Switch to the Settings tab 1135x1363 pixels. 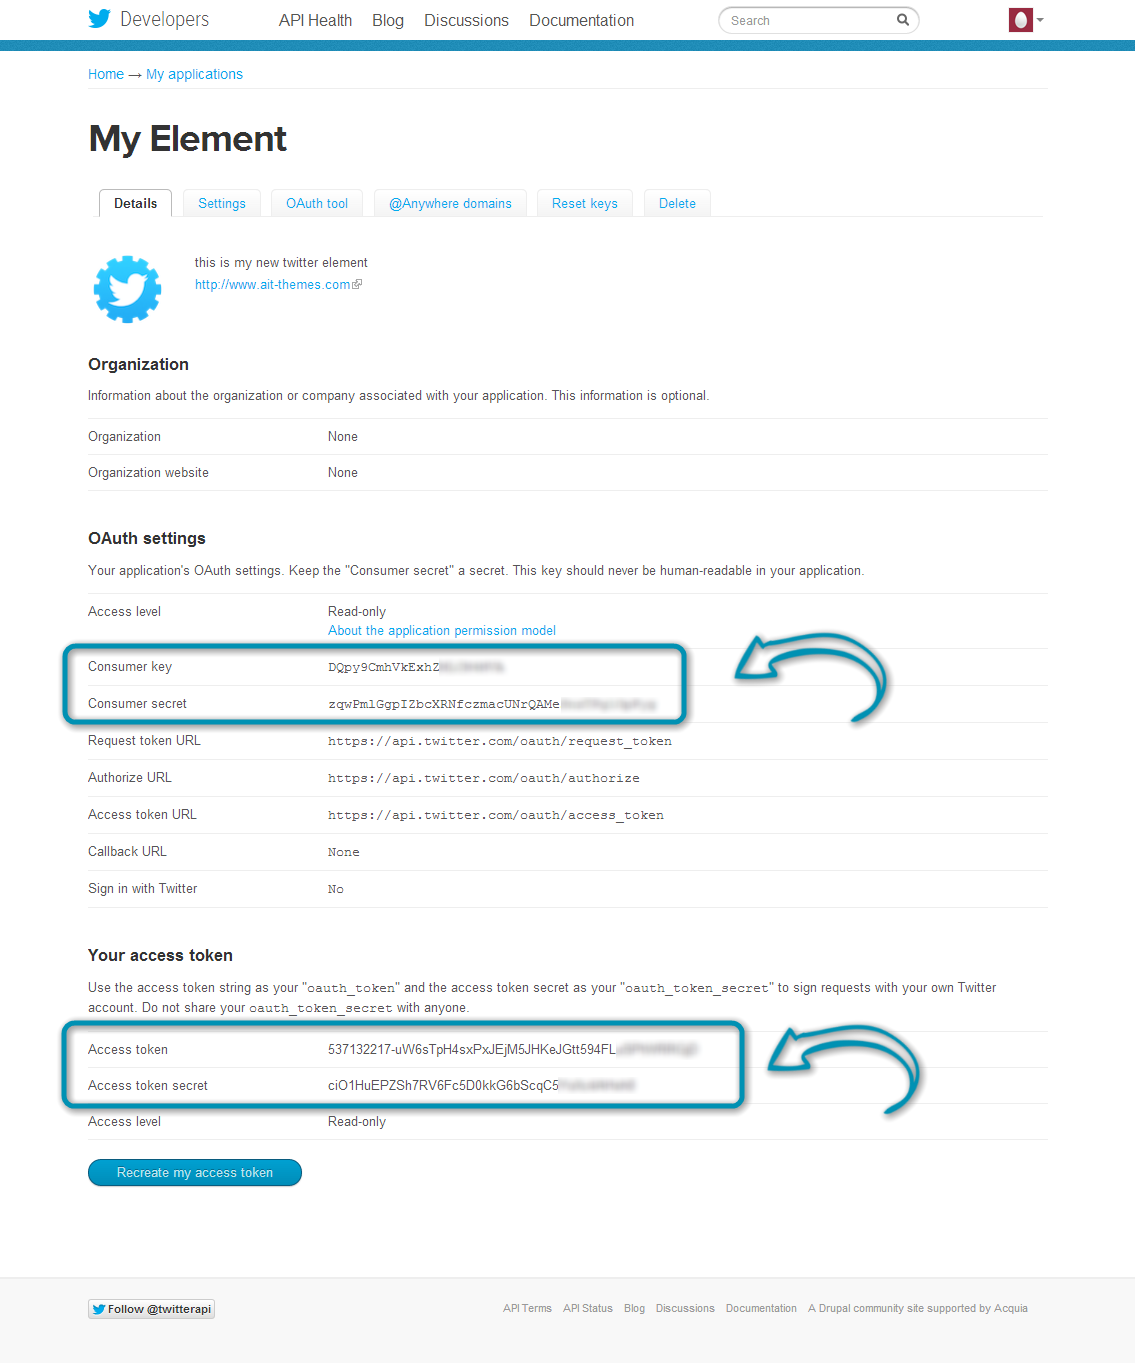click(x=222, y=203)
